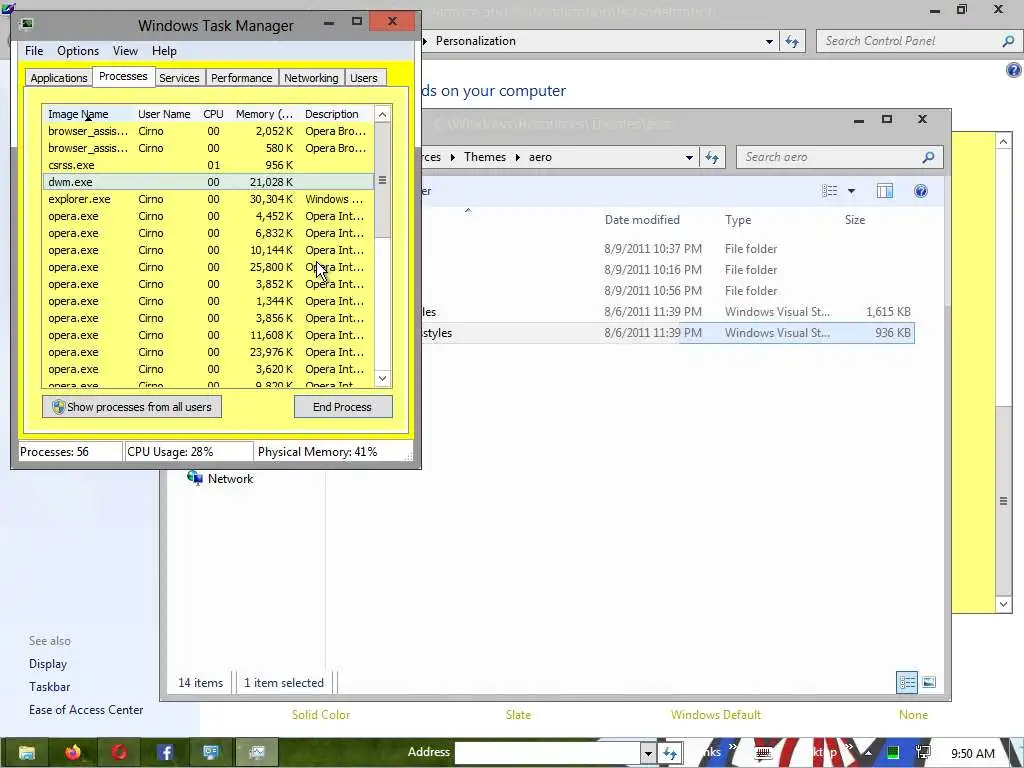The width and height of the screenshot is (1024, 768).
Task: Sort processes by Memory column
Action: click(264, 114)
